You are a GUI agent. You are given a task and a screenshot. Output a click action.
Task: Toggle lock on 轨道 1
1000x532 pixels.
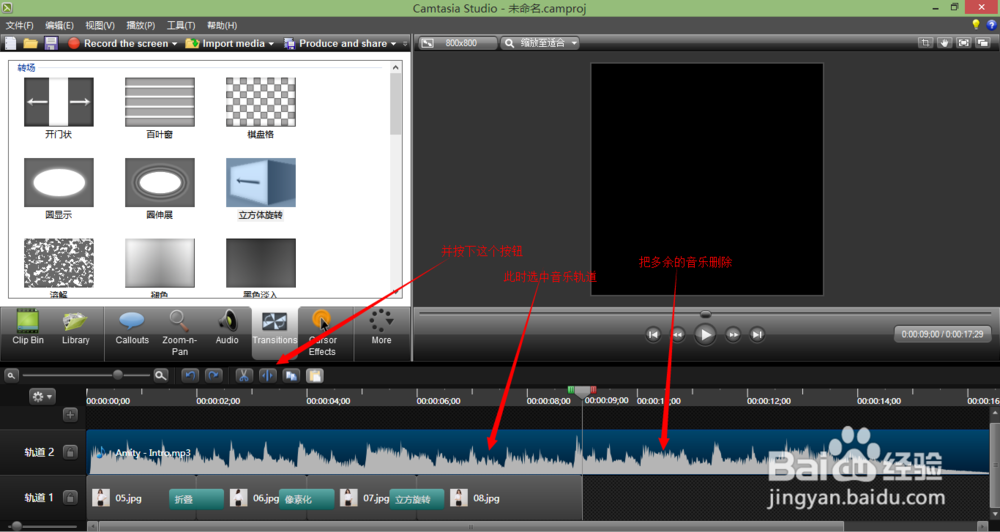pyautogui.click(x=70, y=498)
